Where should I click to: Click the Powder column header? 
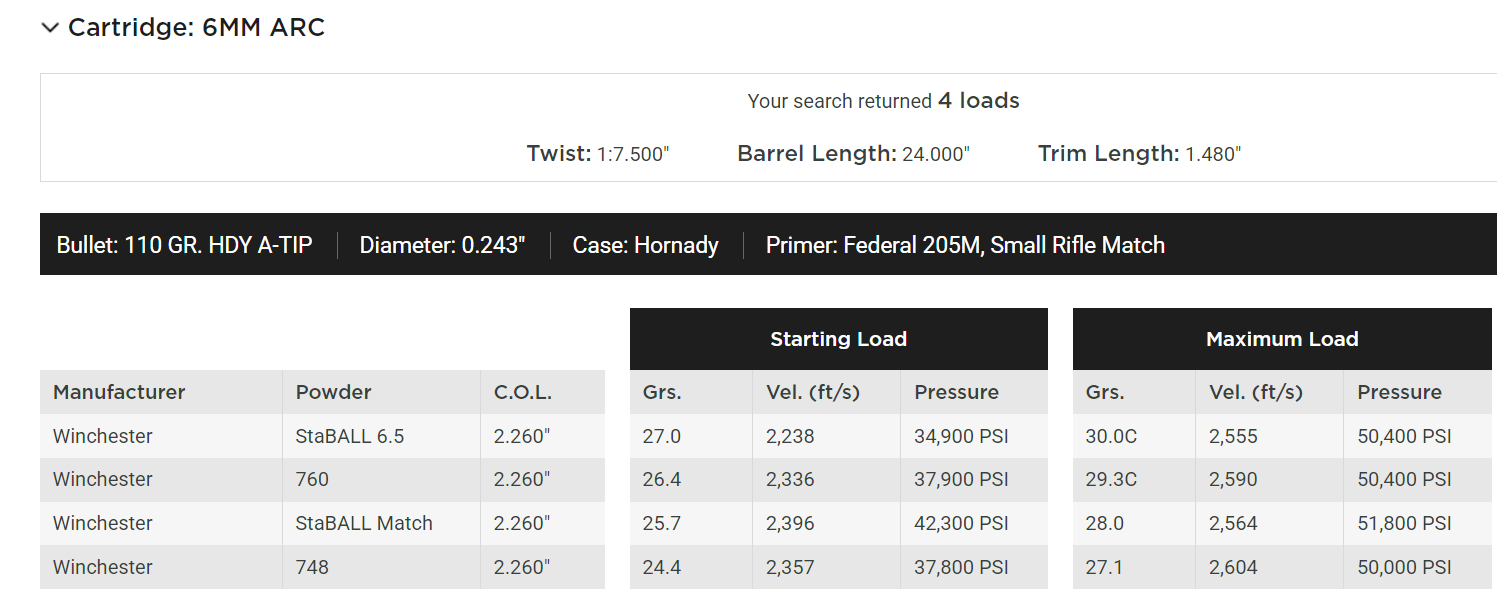coord(333,392)
